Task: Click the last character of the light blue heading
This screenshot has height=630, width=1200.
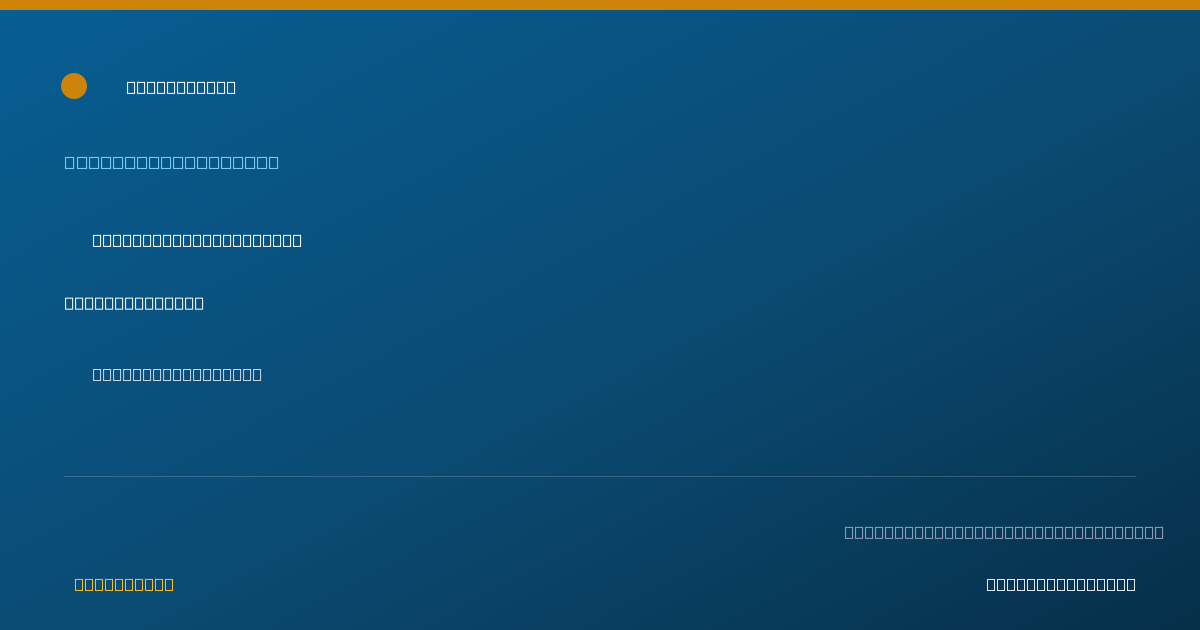Action: click(x=274, y=162)
